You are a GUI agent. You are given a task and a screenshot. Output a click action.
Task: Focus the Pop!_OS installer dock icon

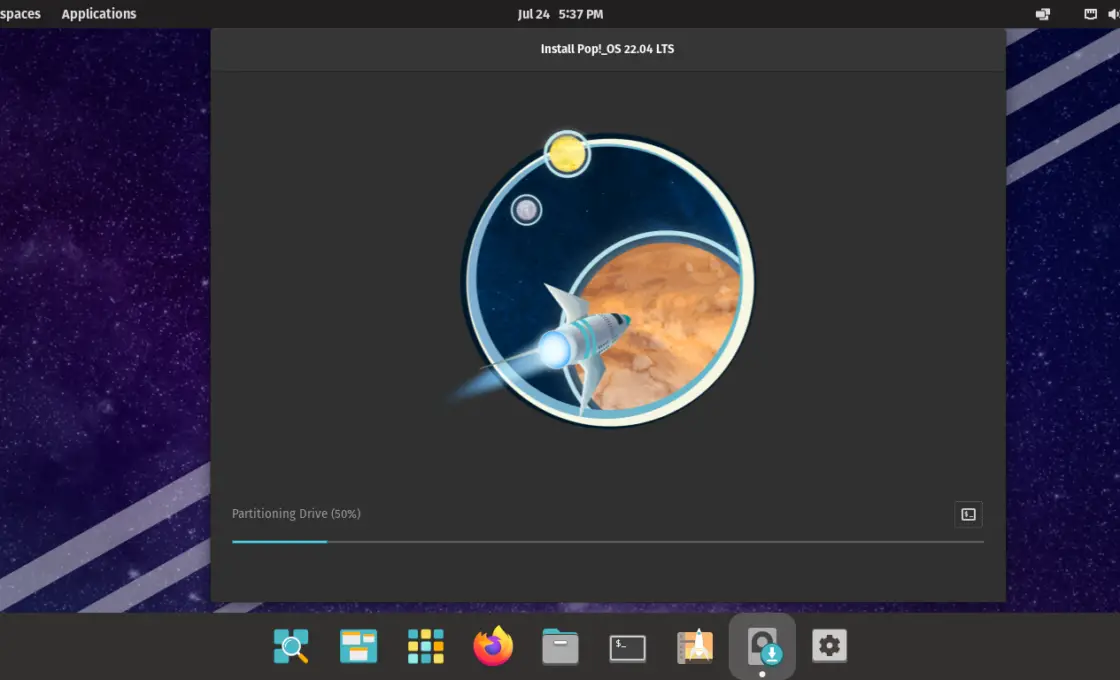point(762,646)
